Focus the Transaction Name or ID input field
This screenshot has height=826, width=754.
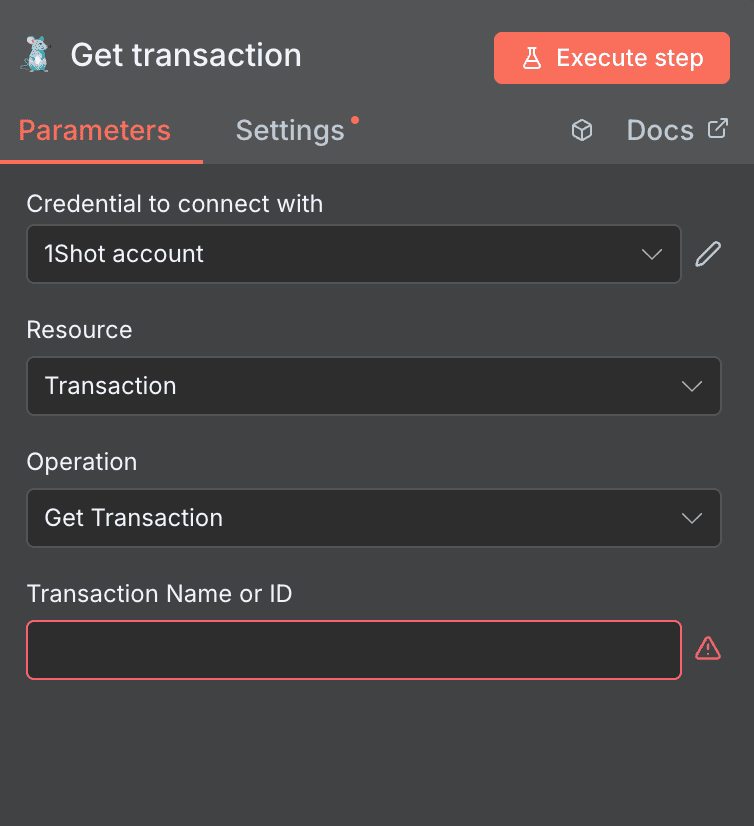[353, 650]
